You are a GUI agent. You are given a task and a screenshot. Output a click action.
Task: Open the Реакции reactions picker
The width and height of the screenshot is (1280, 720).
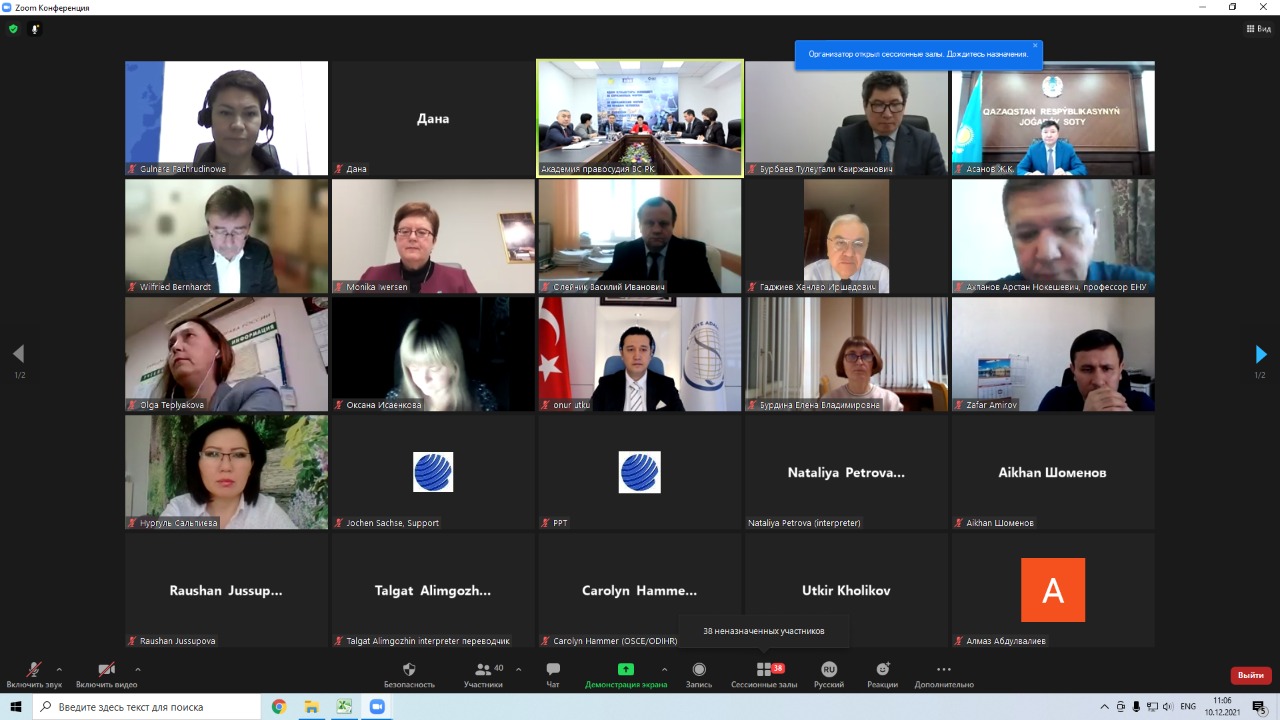[882, 674]
